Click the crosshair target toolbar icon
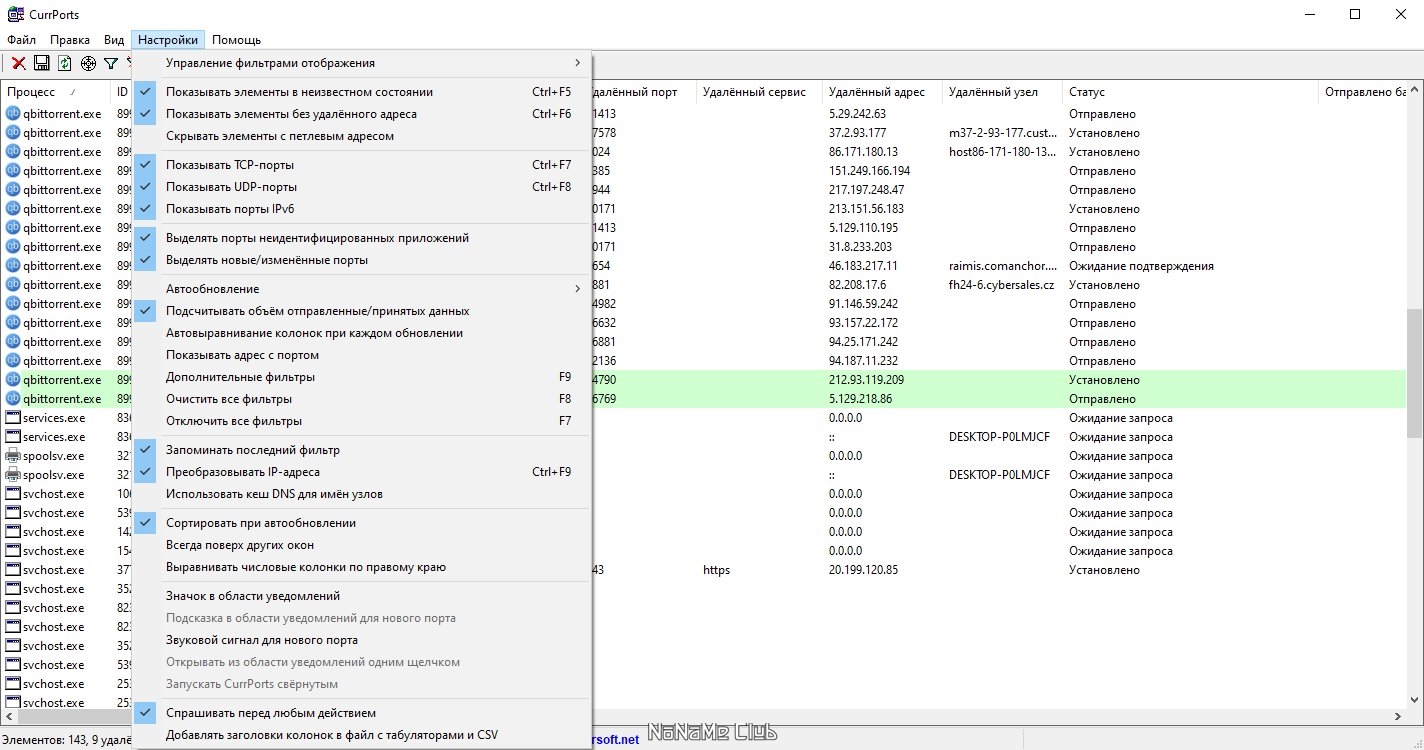 [88, 63]
